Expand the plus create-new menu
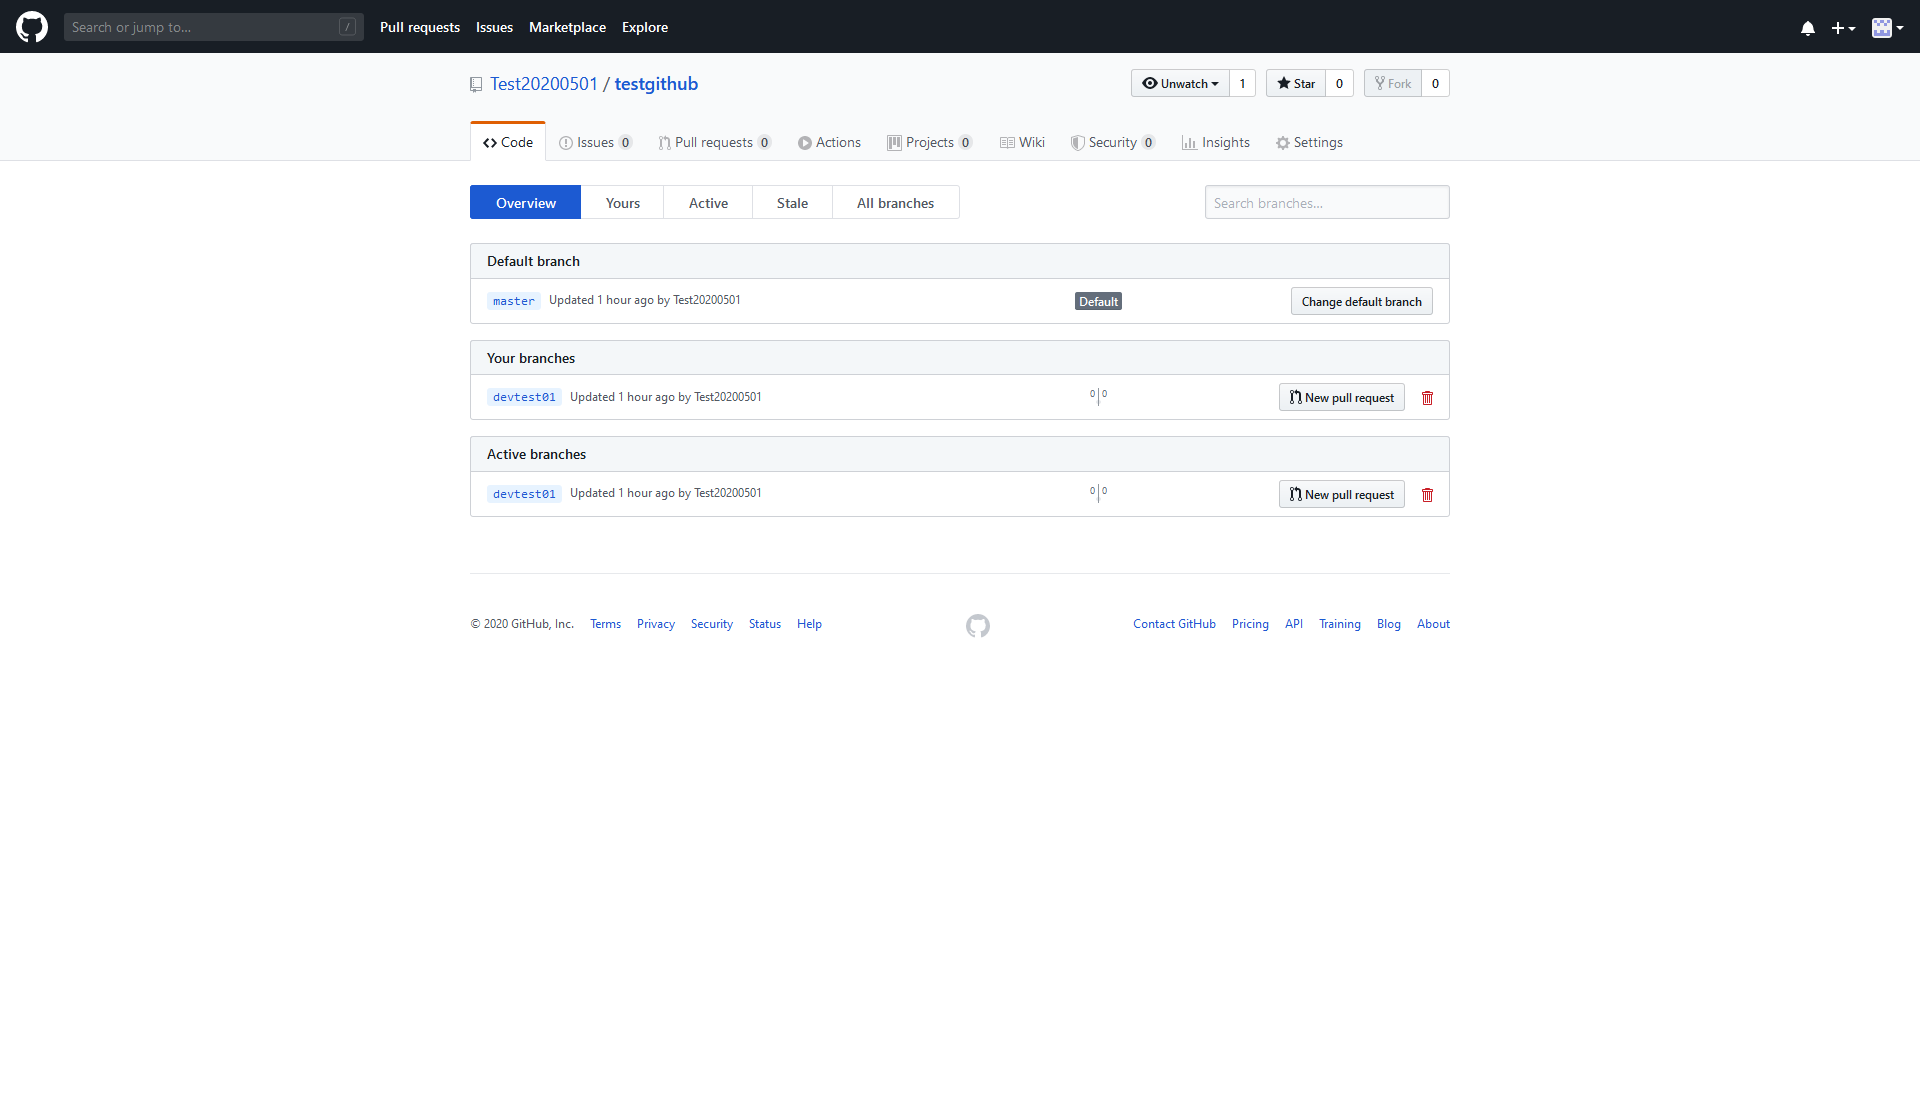The image size is (1920, 1098). (x=1843, y=28)
